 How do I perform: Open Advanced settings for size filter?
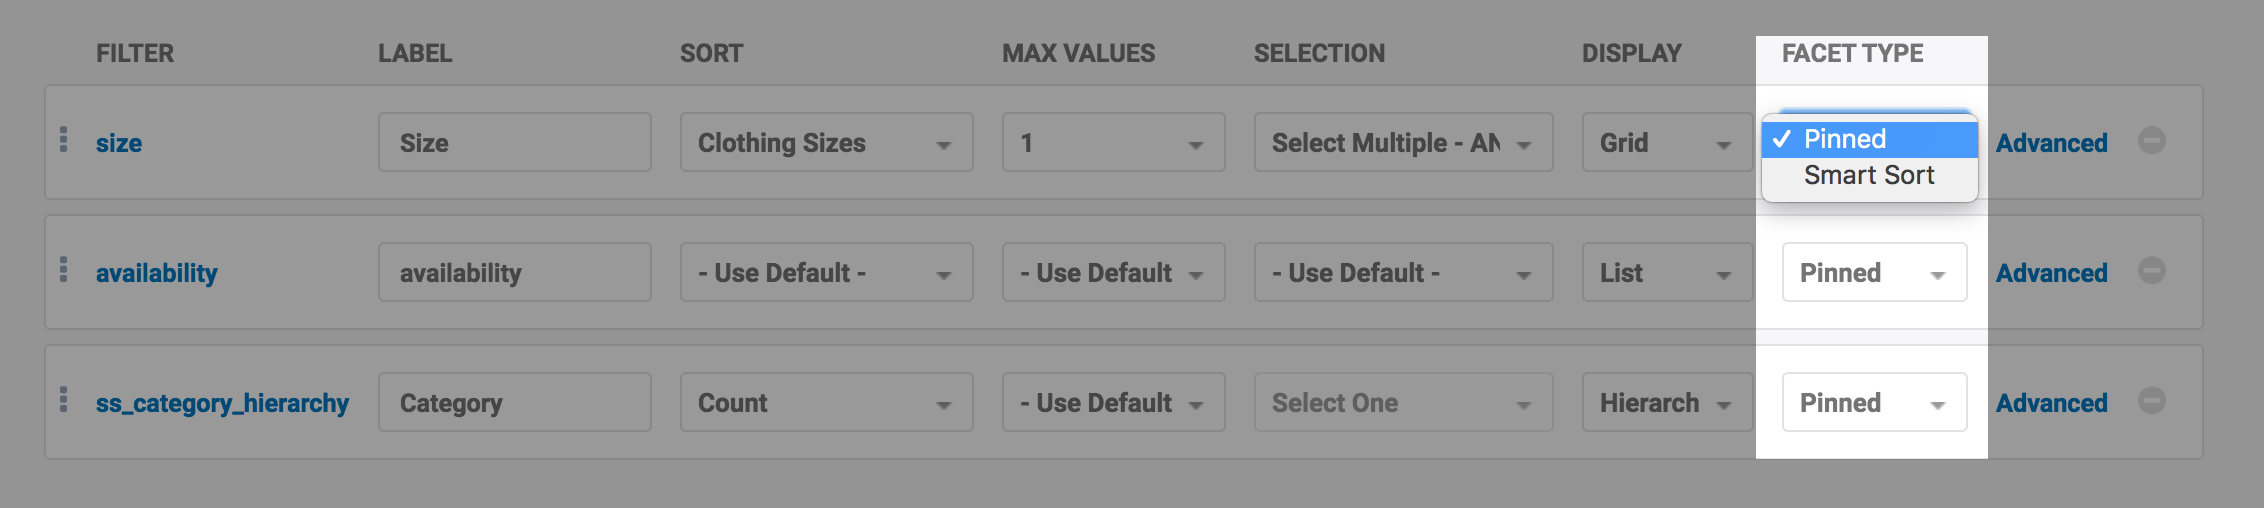coord(2051,143)
